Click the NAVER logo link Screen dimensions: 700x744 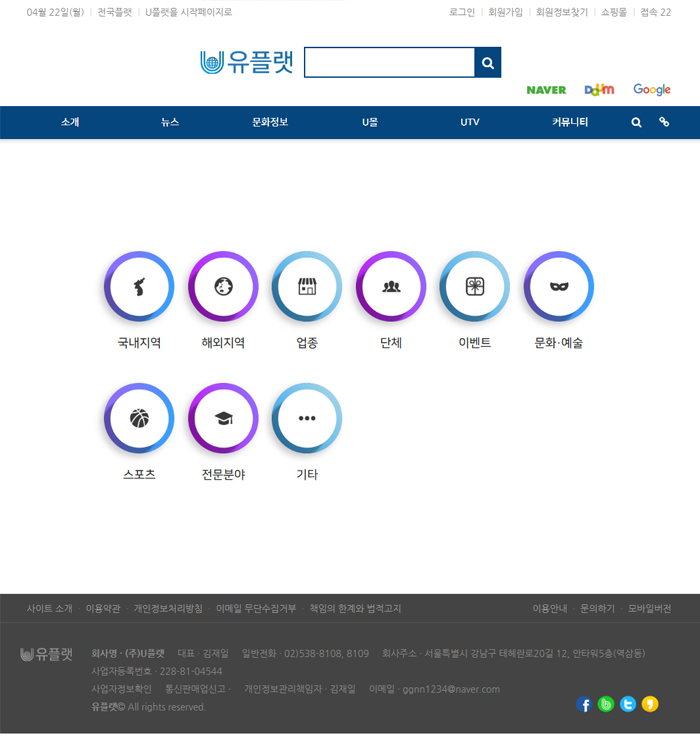(x=546, y=90)
